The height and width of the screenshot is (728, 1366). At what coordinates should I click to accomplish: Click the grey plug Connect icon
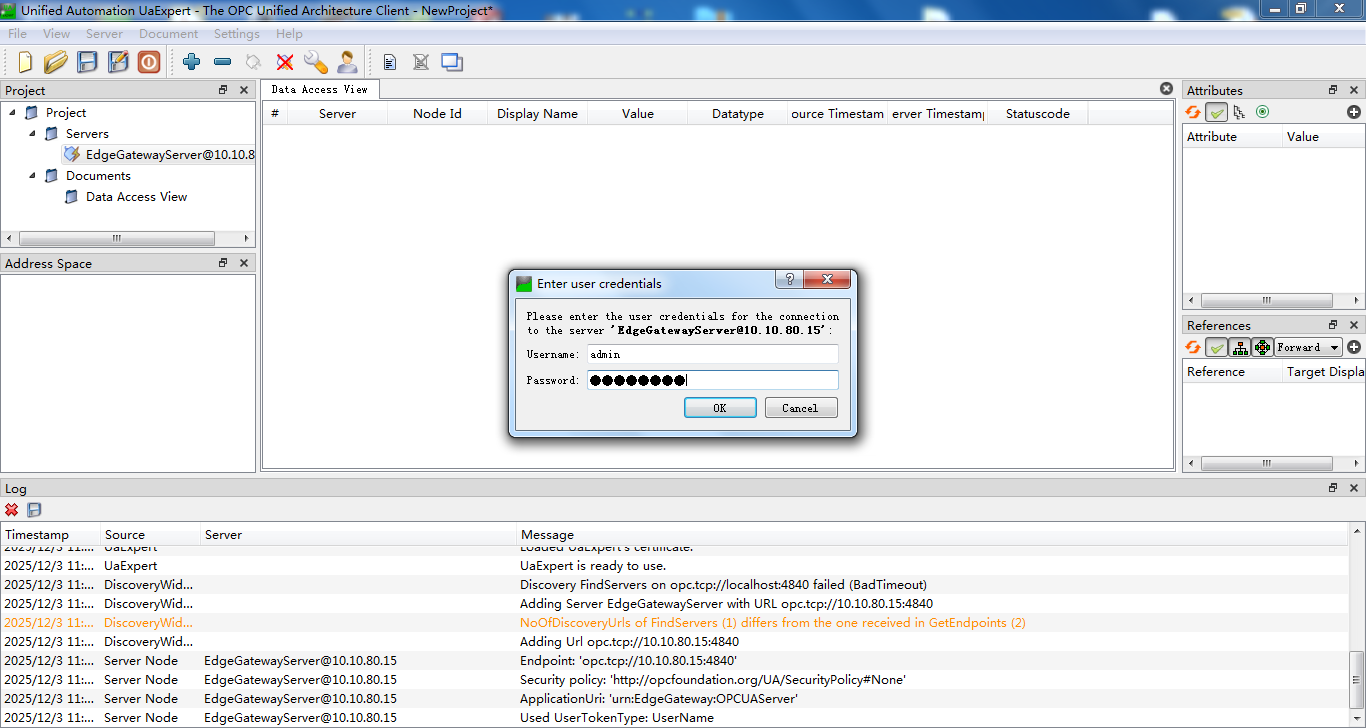[x=254, y=62]
